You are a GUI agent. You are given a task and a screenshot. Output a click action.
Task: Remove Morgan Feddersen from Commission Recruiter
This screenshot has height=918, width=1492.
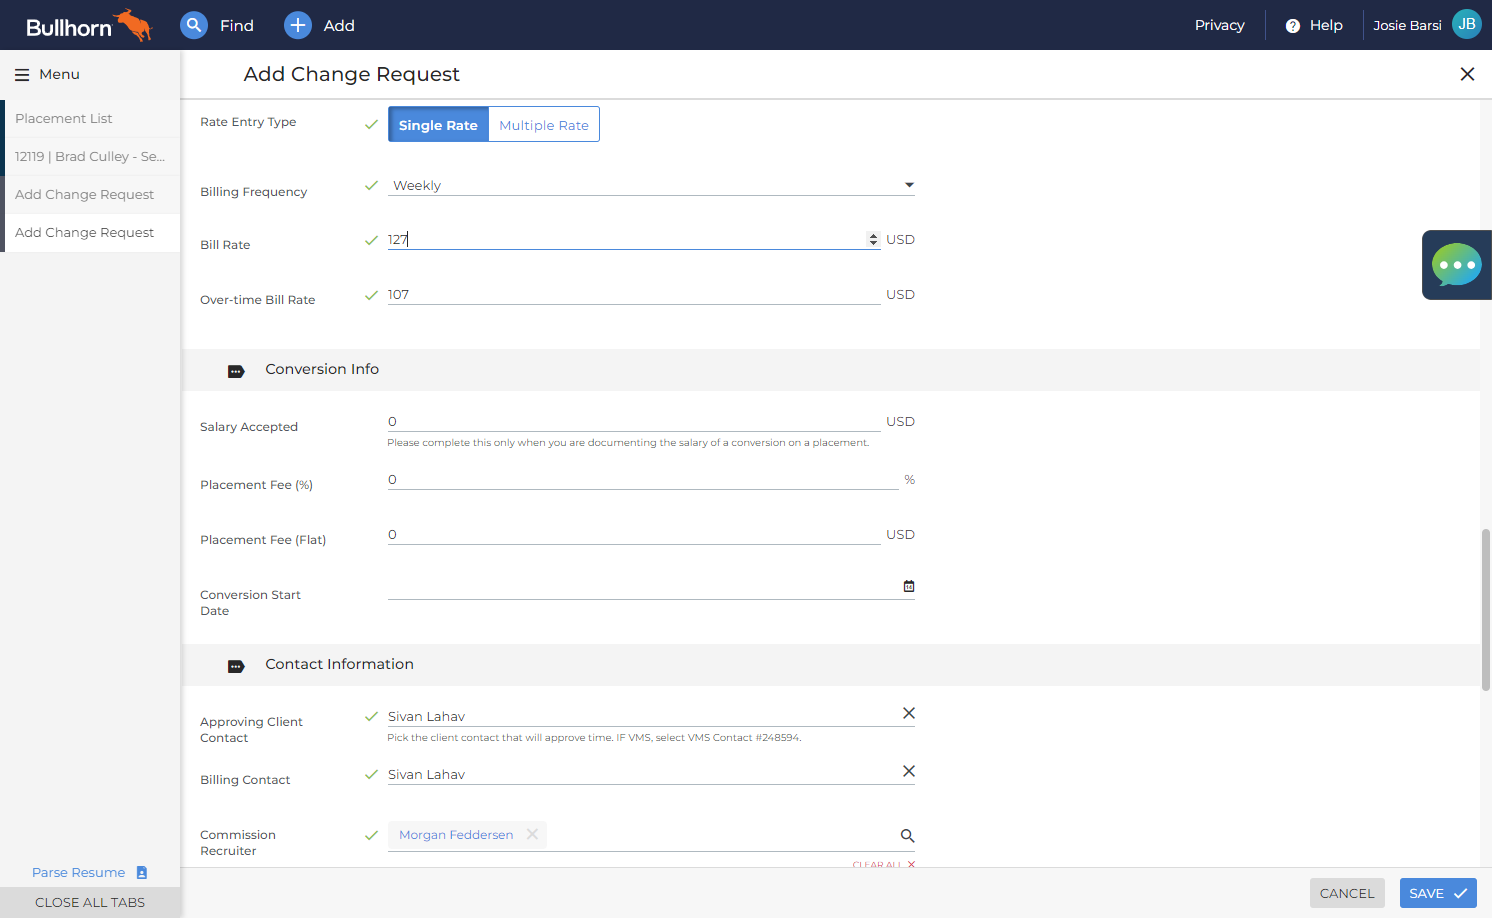click(532, 834)
